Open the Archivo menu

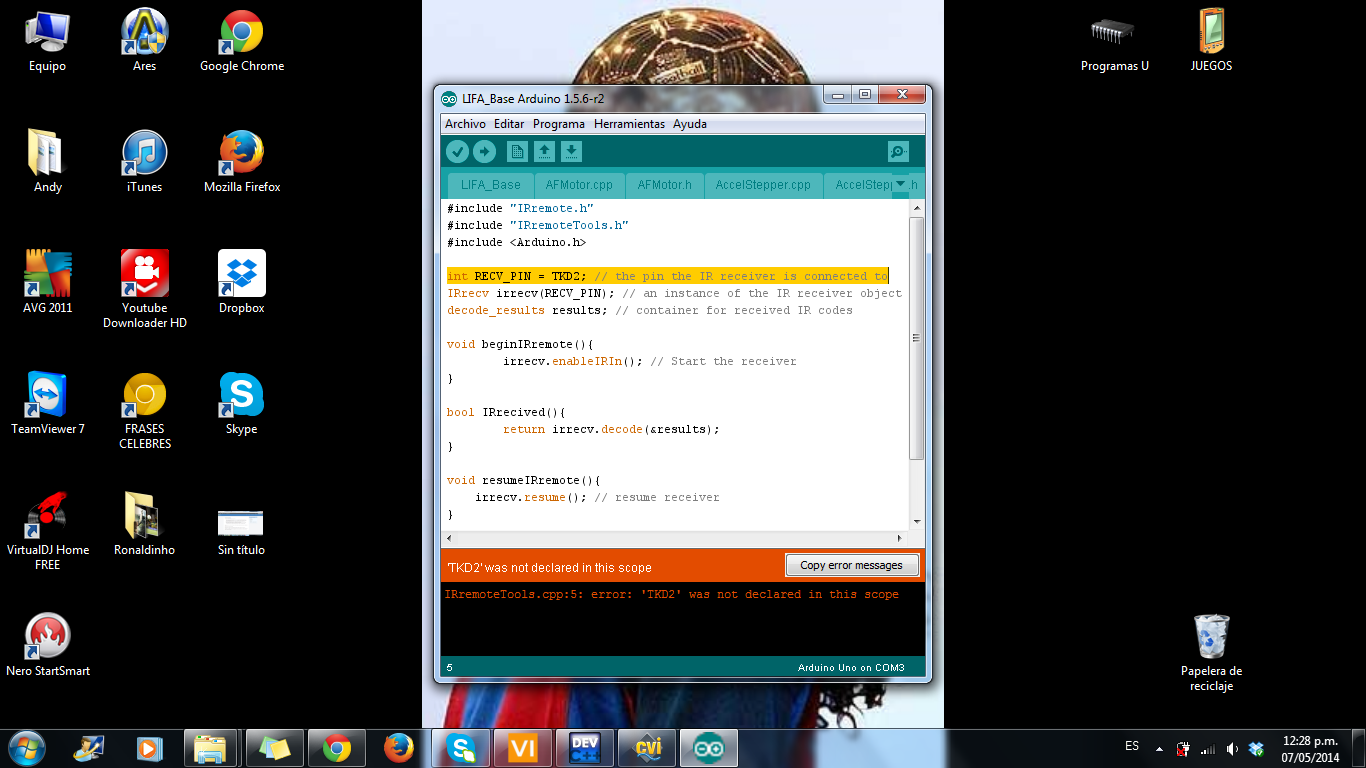point(465,124)
